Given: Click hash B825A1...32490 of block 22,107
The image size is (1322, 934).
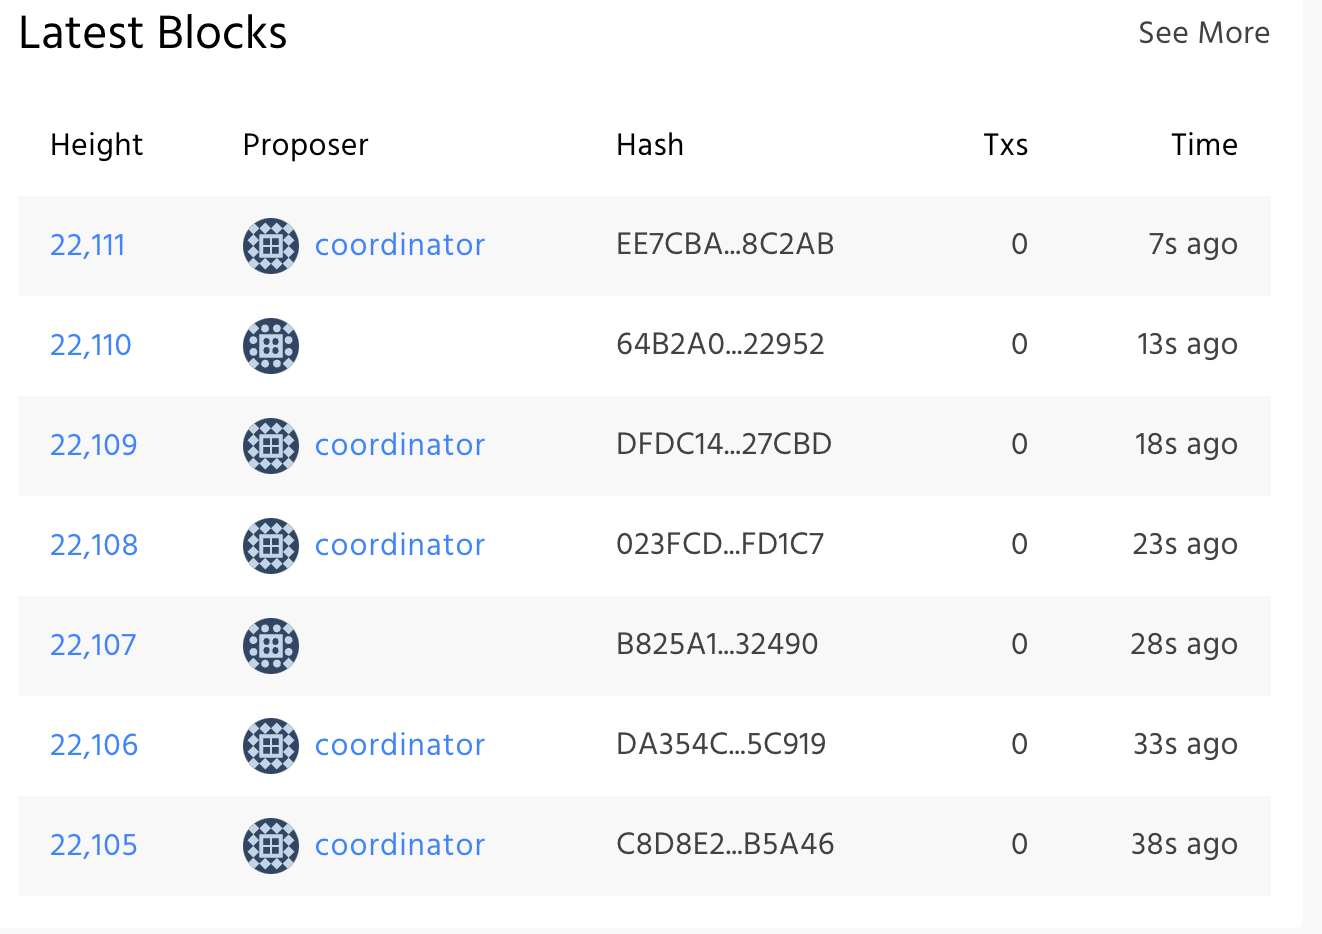Looking at the screenshot, I should click(717, 645).
